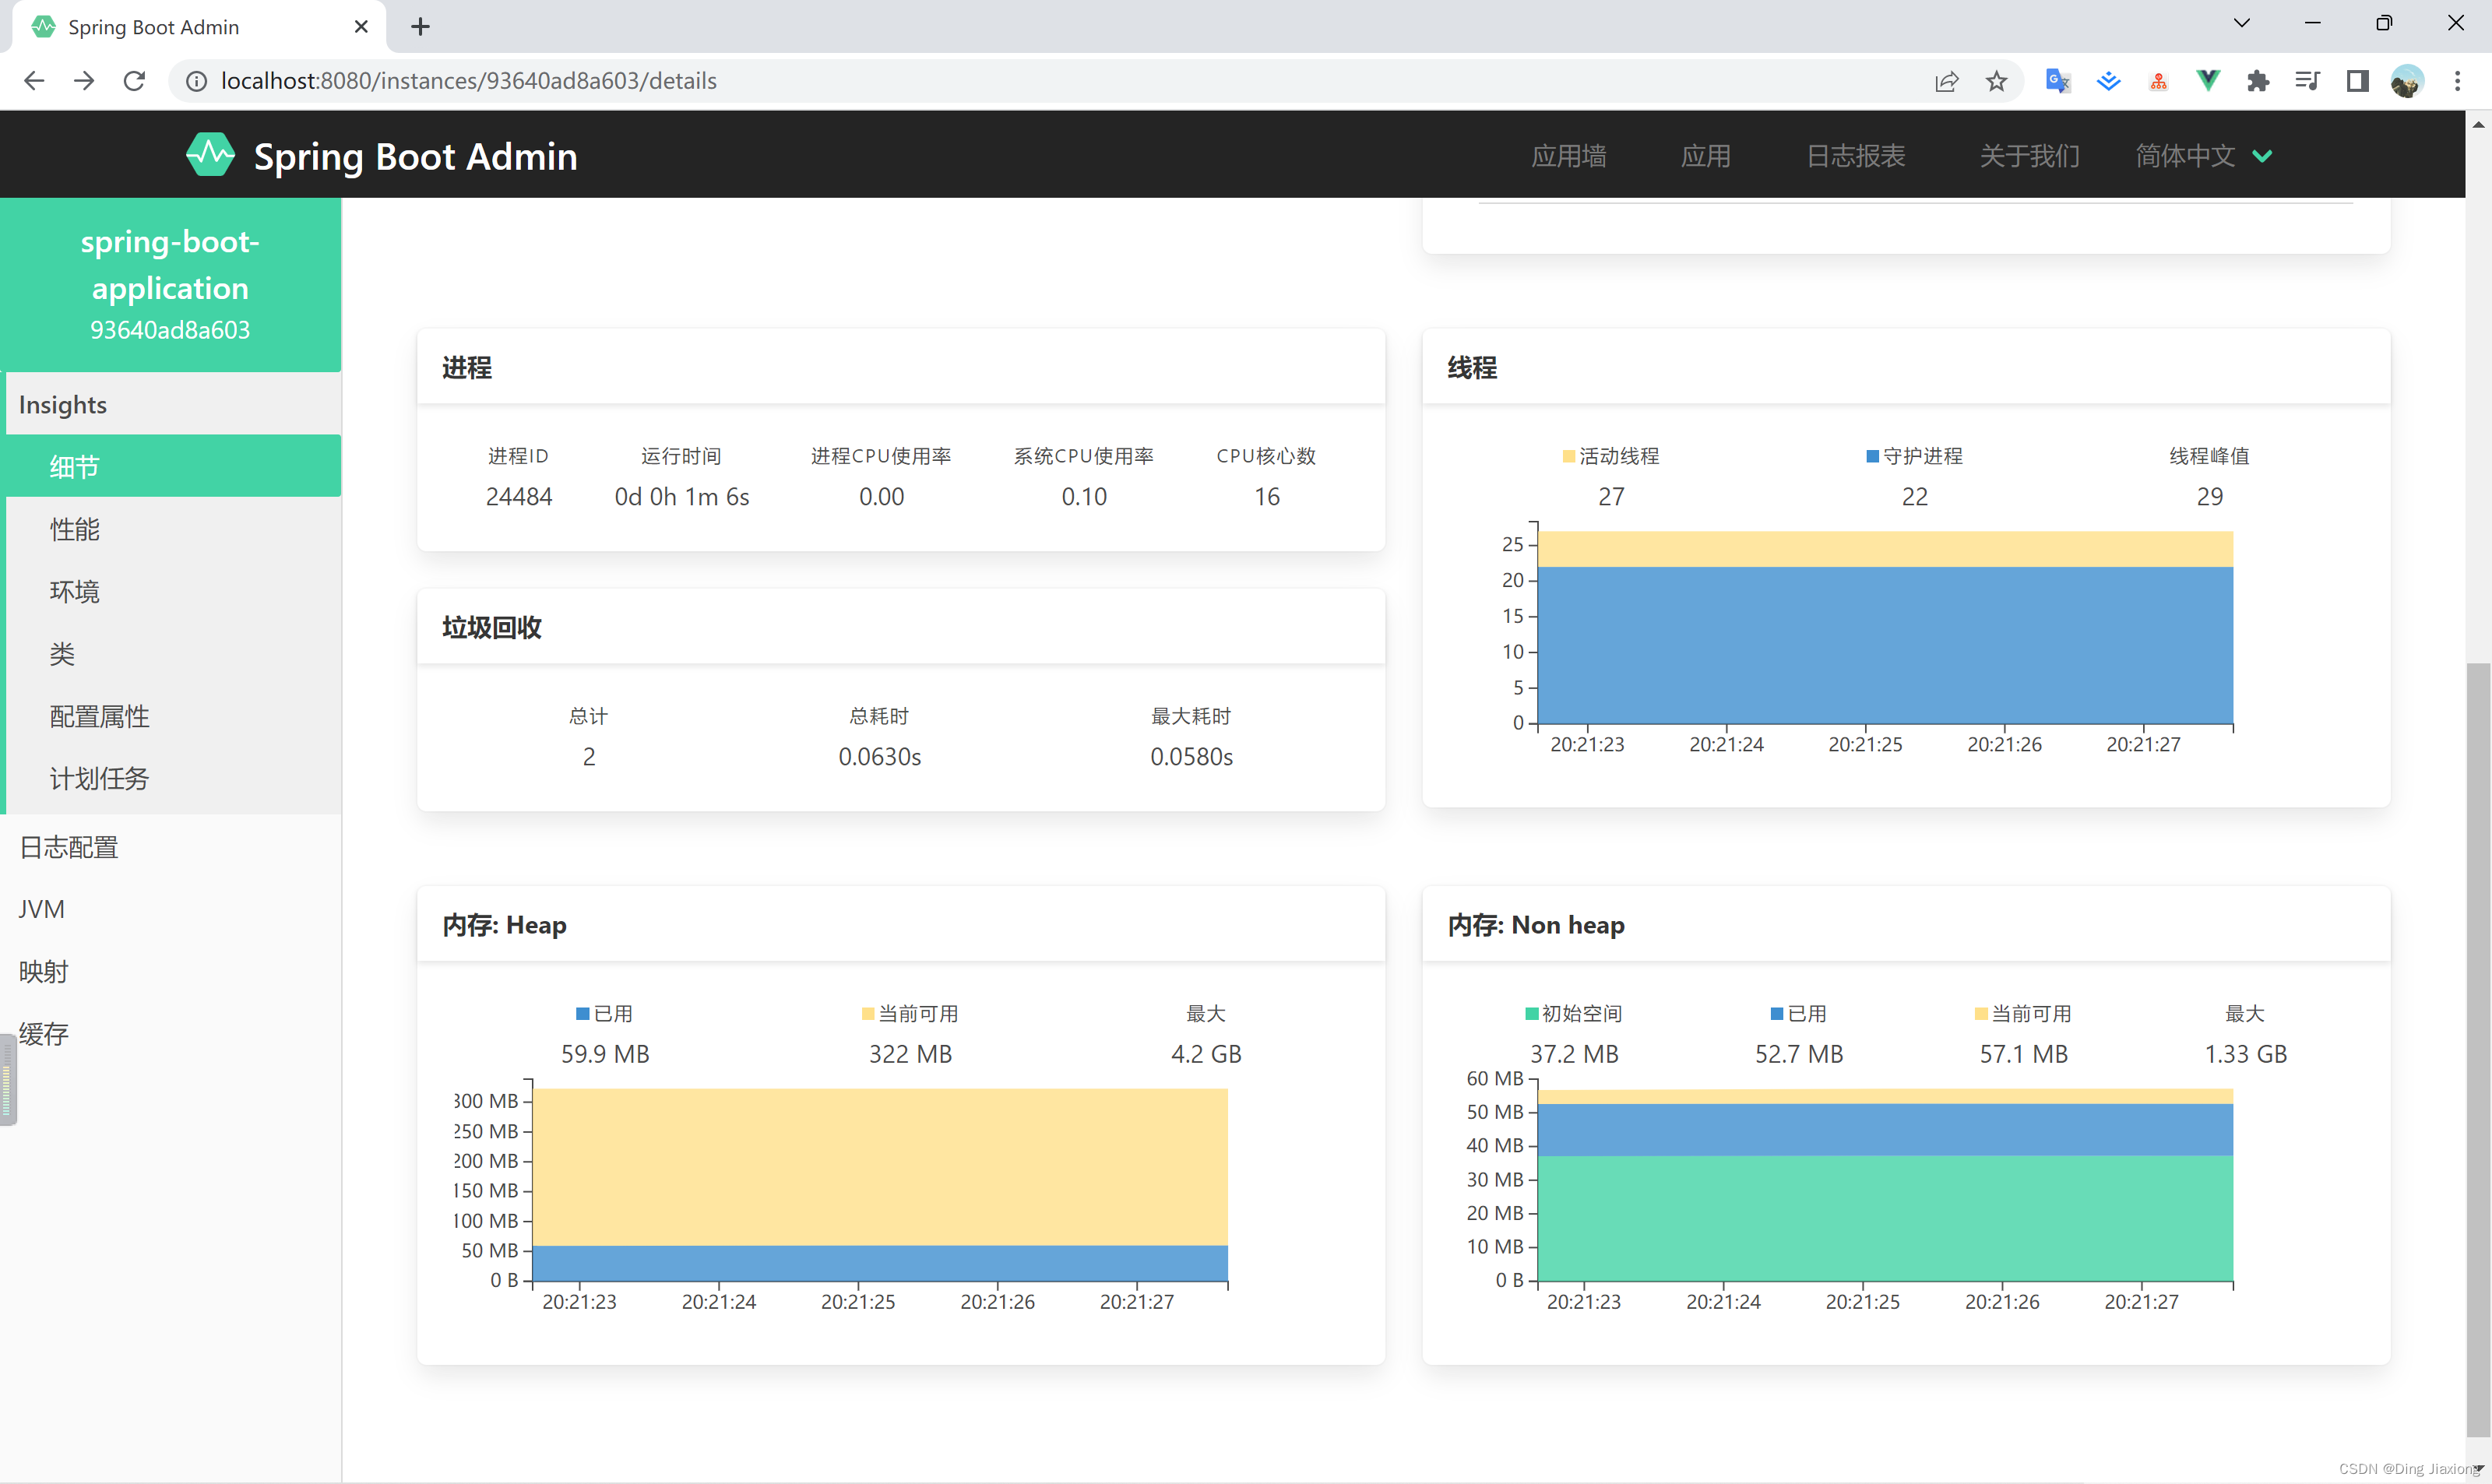Select 性能 in the sidebar
Image resolution: width=2492 pixels, height=1484 pixels.
tap(173, 529)
